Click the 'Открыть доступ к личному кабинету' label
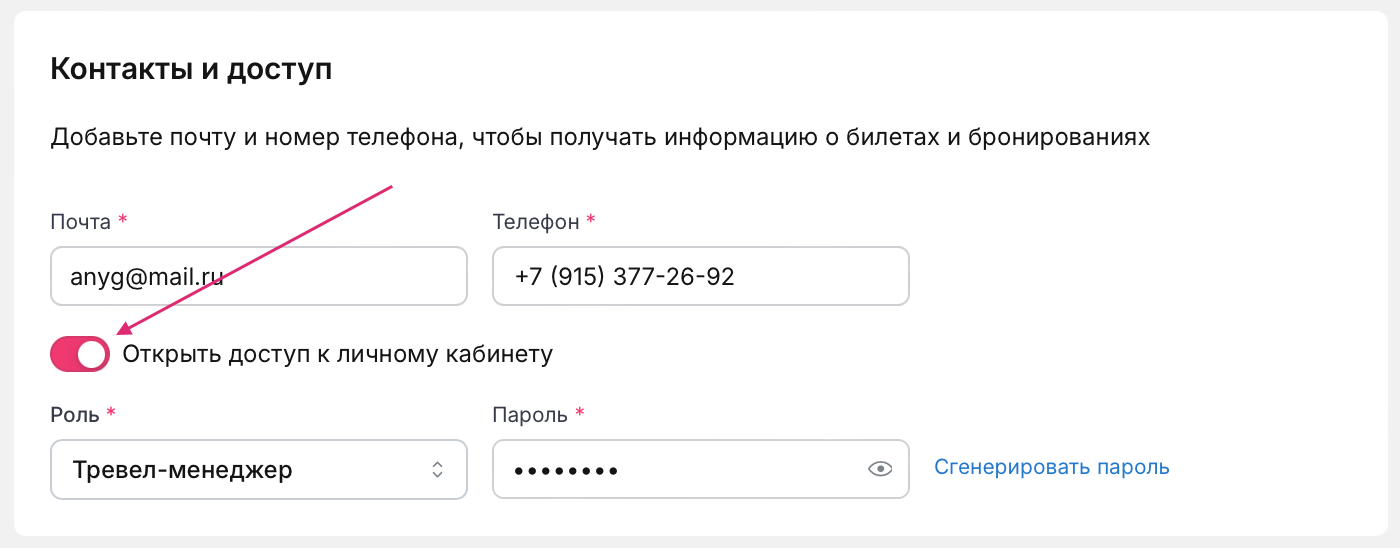 pyautogui.click(x=337, y=354)
